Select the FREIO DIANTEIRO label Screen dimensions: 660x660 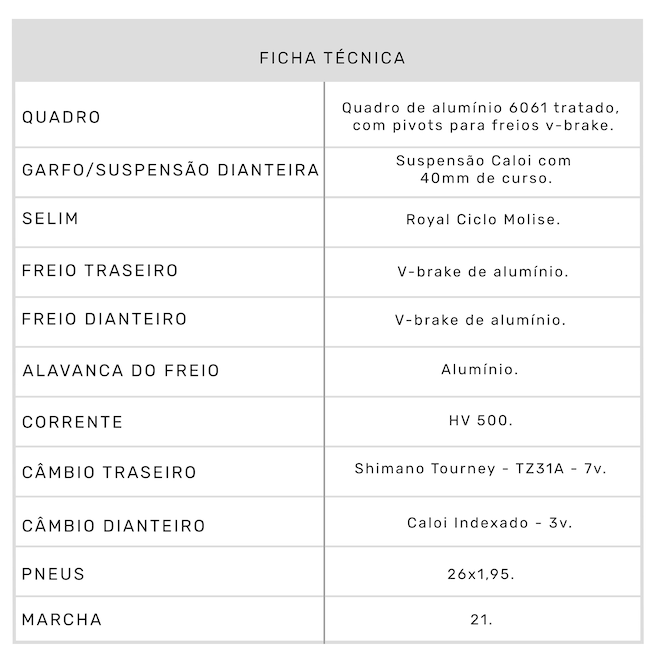click(x=105, y=319)
